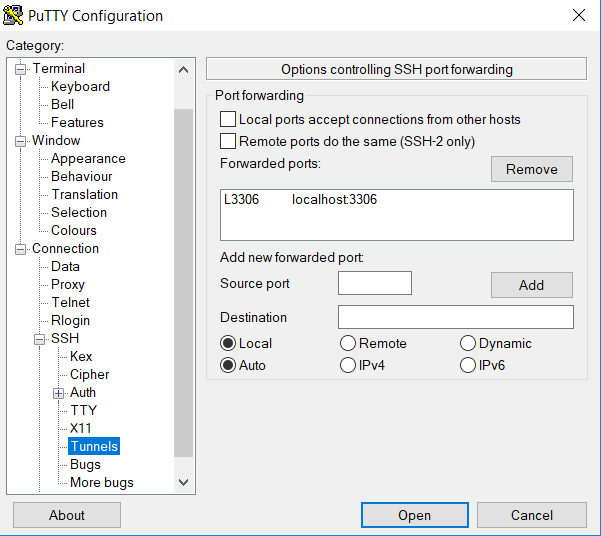Collapse the Terminal tree node

[x=20, y=69]
